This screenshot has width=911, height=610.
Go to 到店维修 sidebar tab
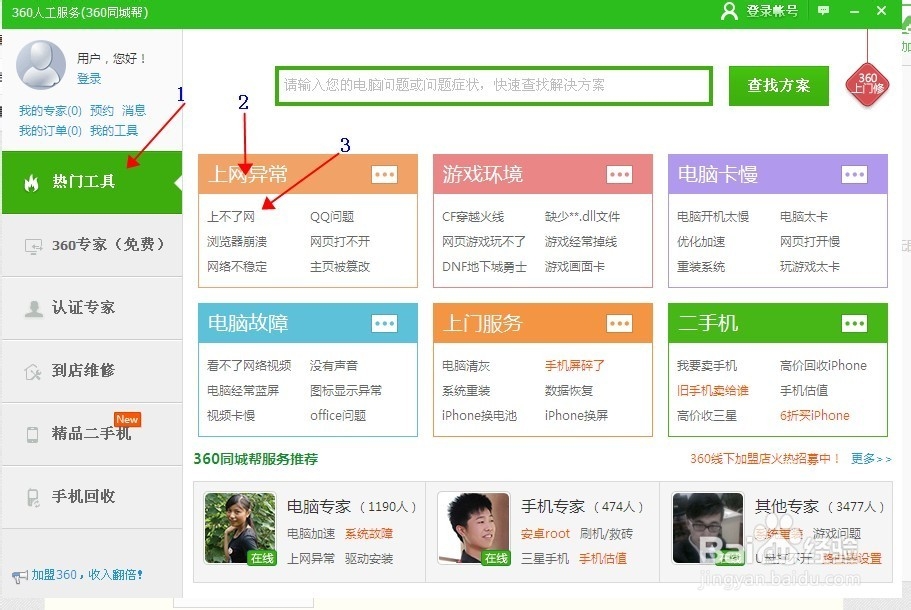tap(92, 371)
